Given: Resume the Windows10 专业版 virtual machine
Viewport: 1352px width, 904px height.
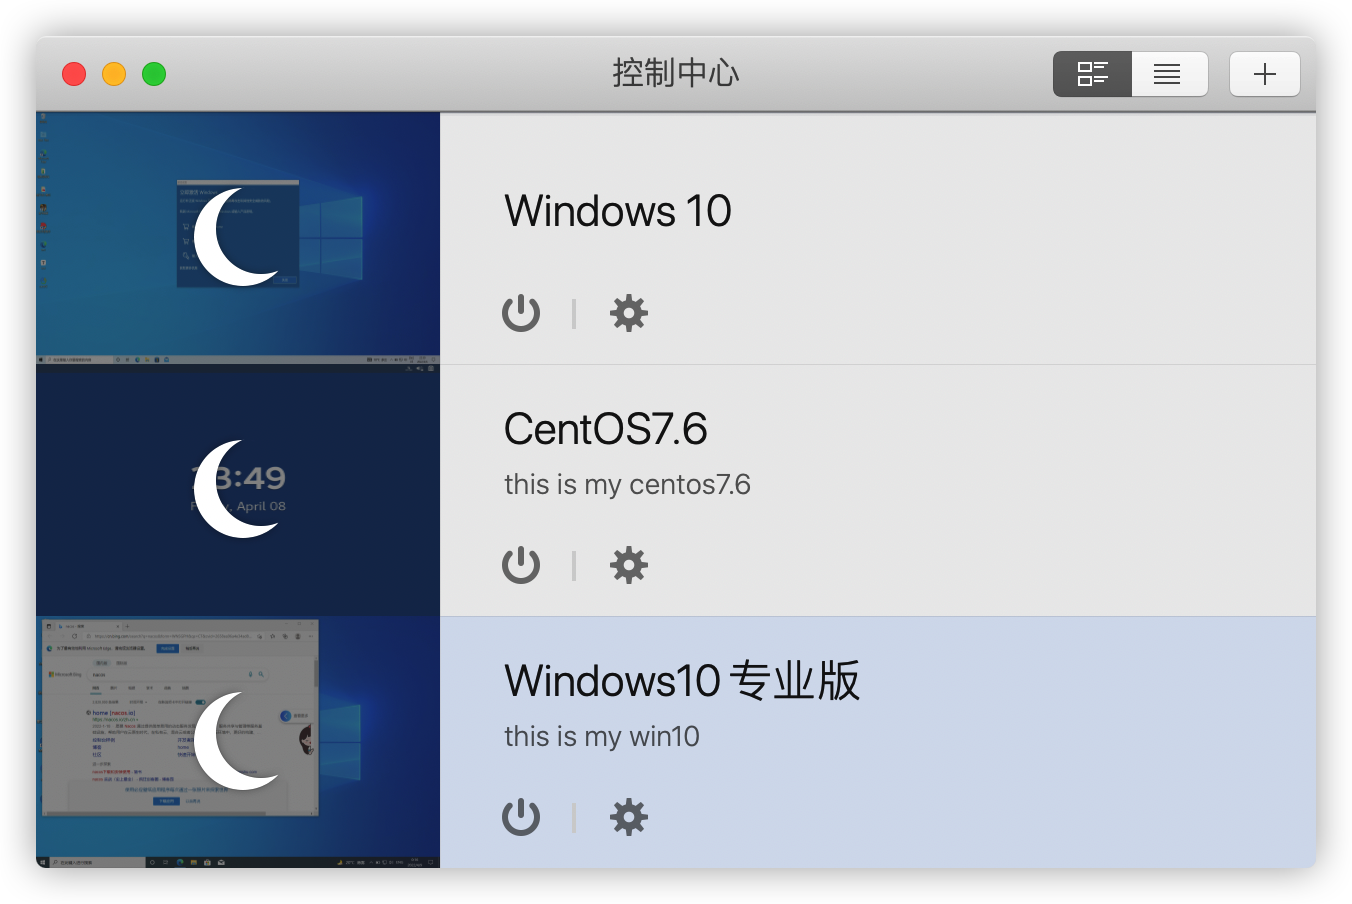Looking at the screenshot, I should click(521, 816).
